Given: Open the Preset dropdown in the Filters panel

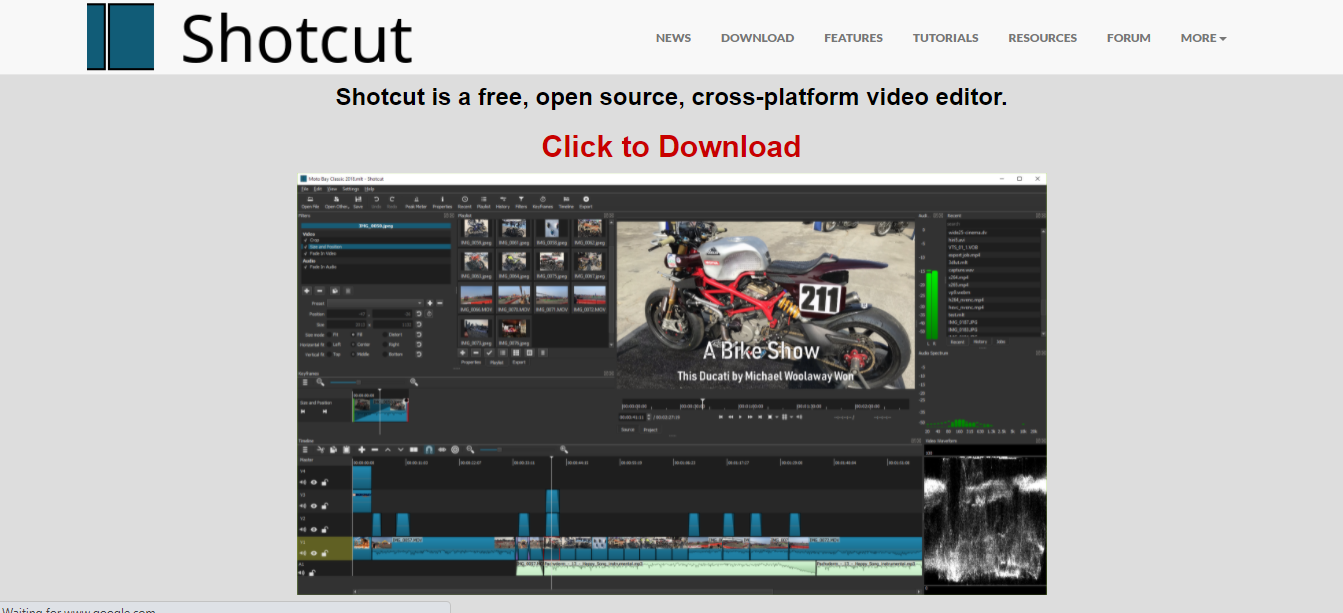Looking at the screenshot, I should point(375,303).
